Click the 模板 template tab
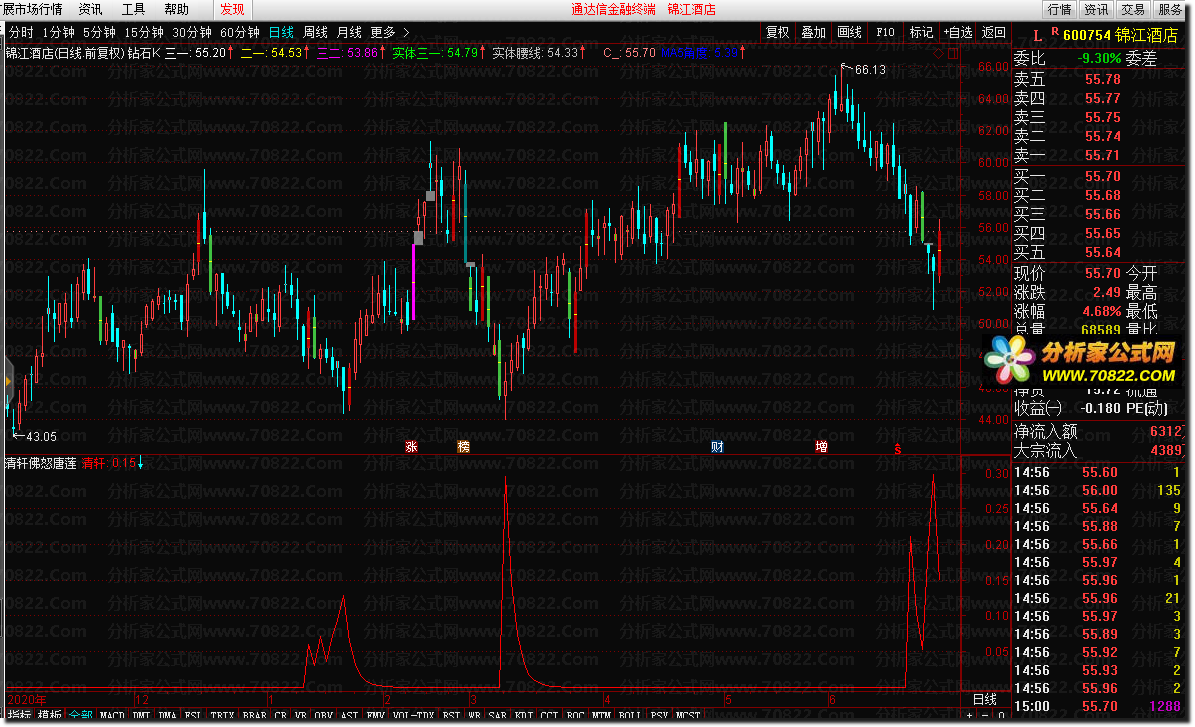Viewport: 1195px width, 727px height. click(50, 715)
